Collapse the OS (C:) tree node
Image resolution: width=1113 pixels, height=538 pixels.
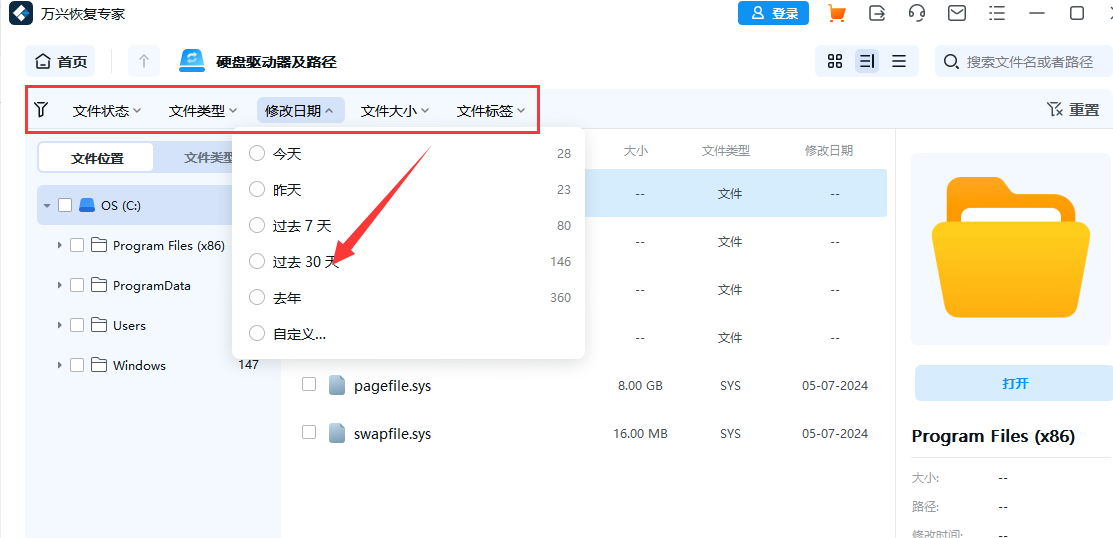(47, 206)
